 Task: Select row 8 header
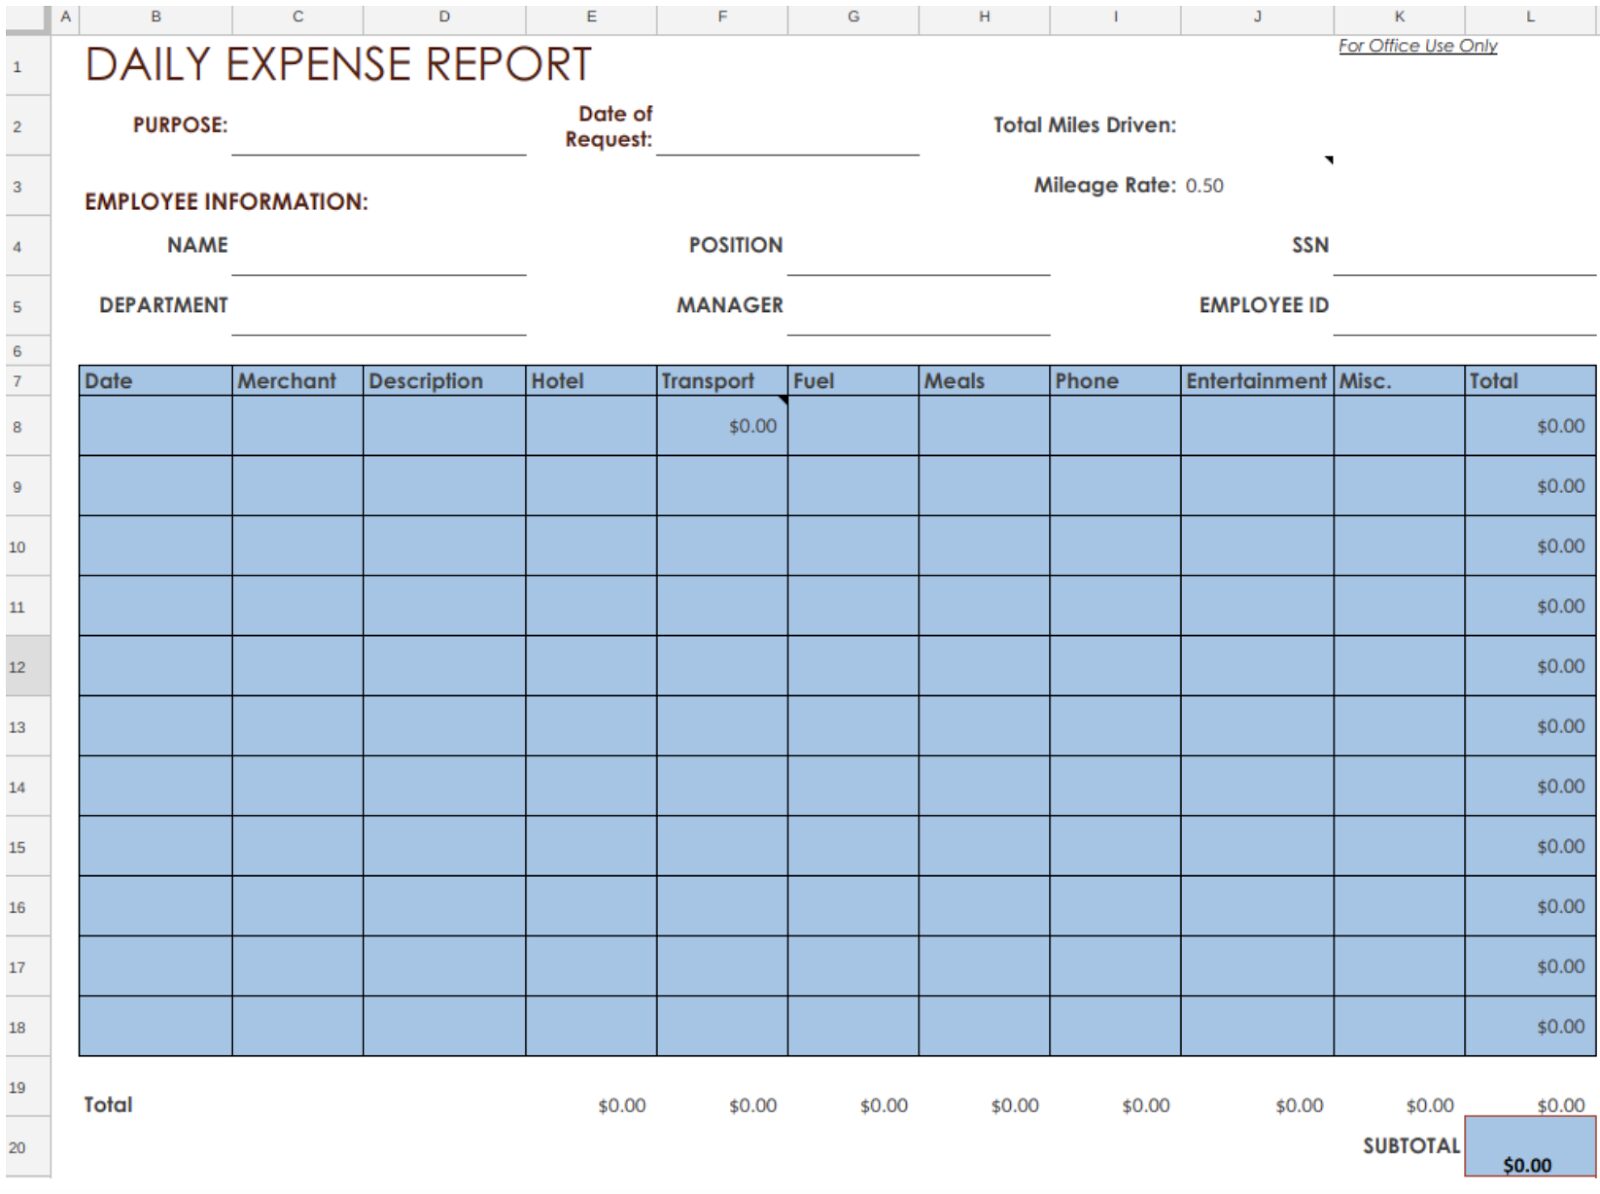tap(27, 426)
